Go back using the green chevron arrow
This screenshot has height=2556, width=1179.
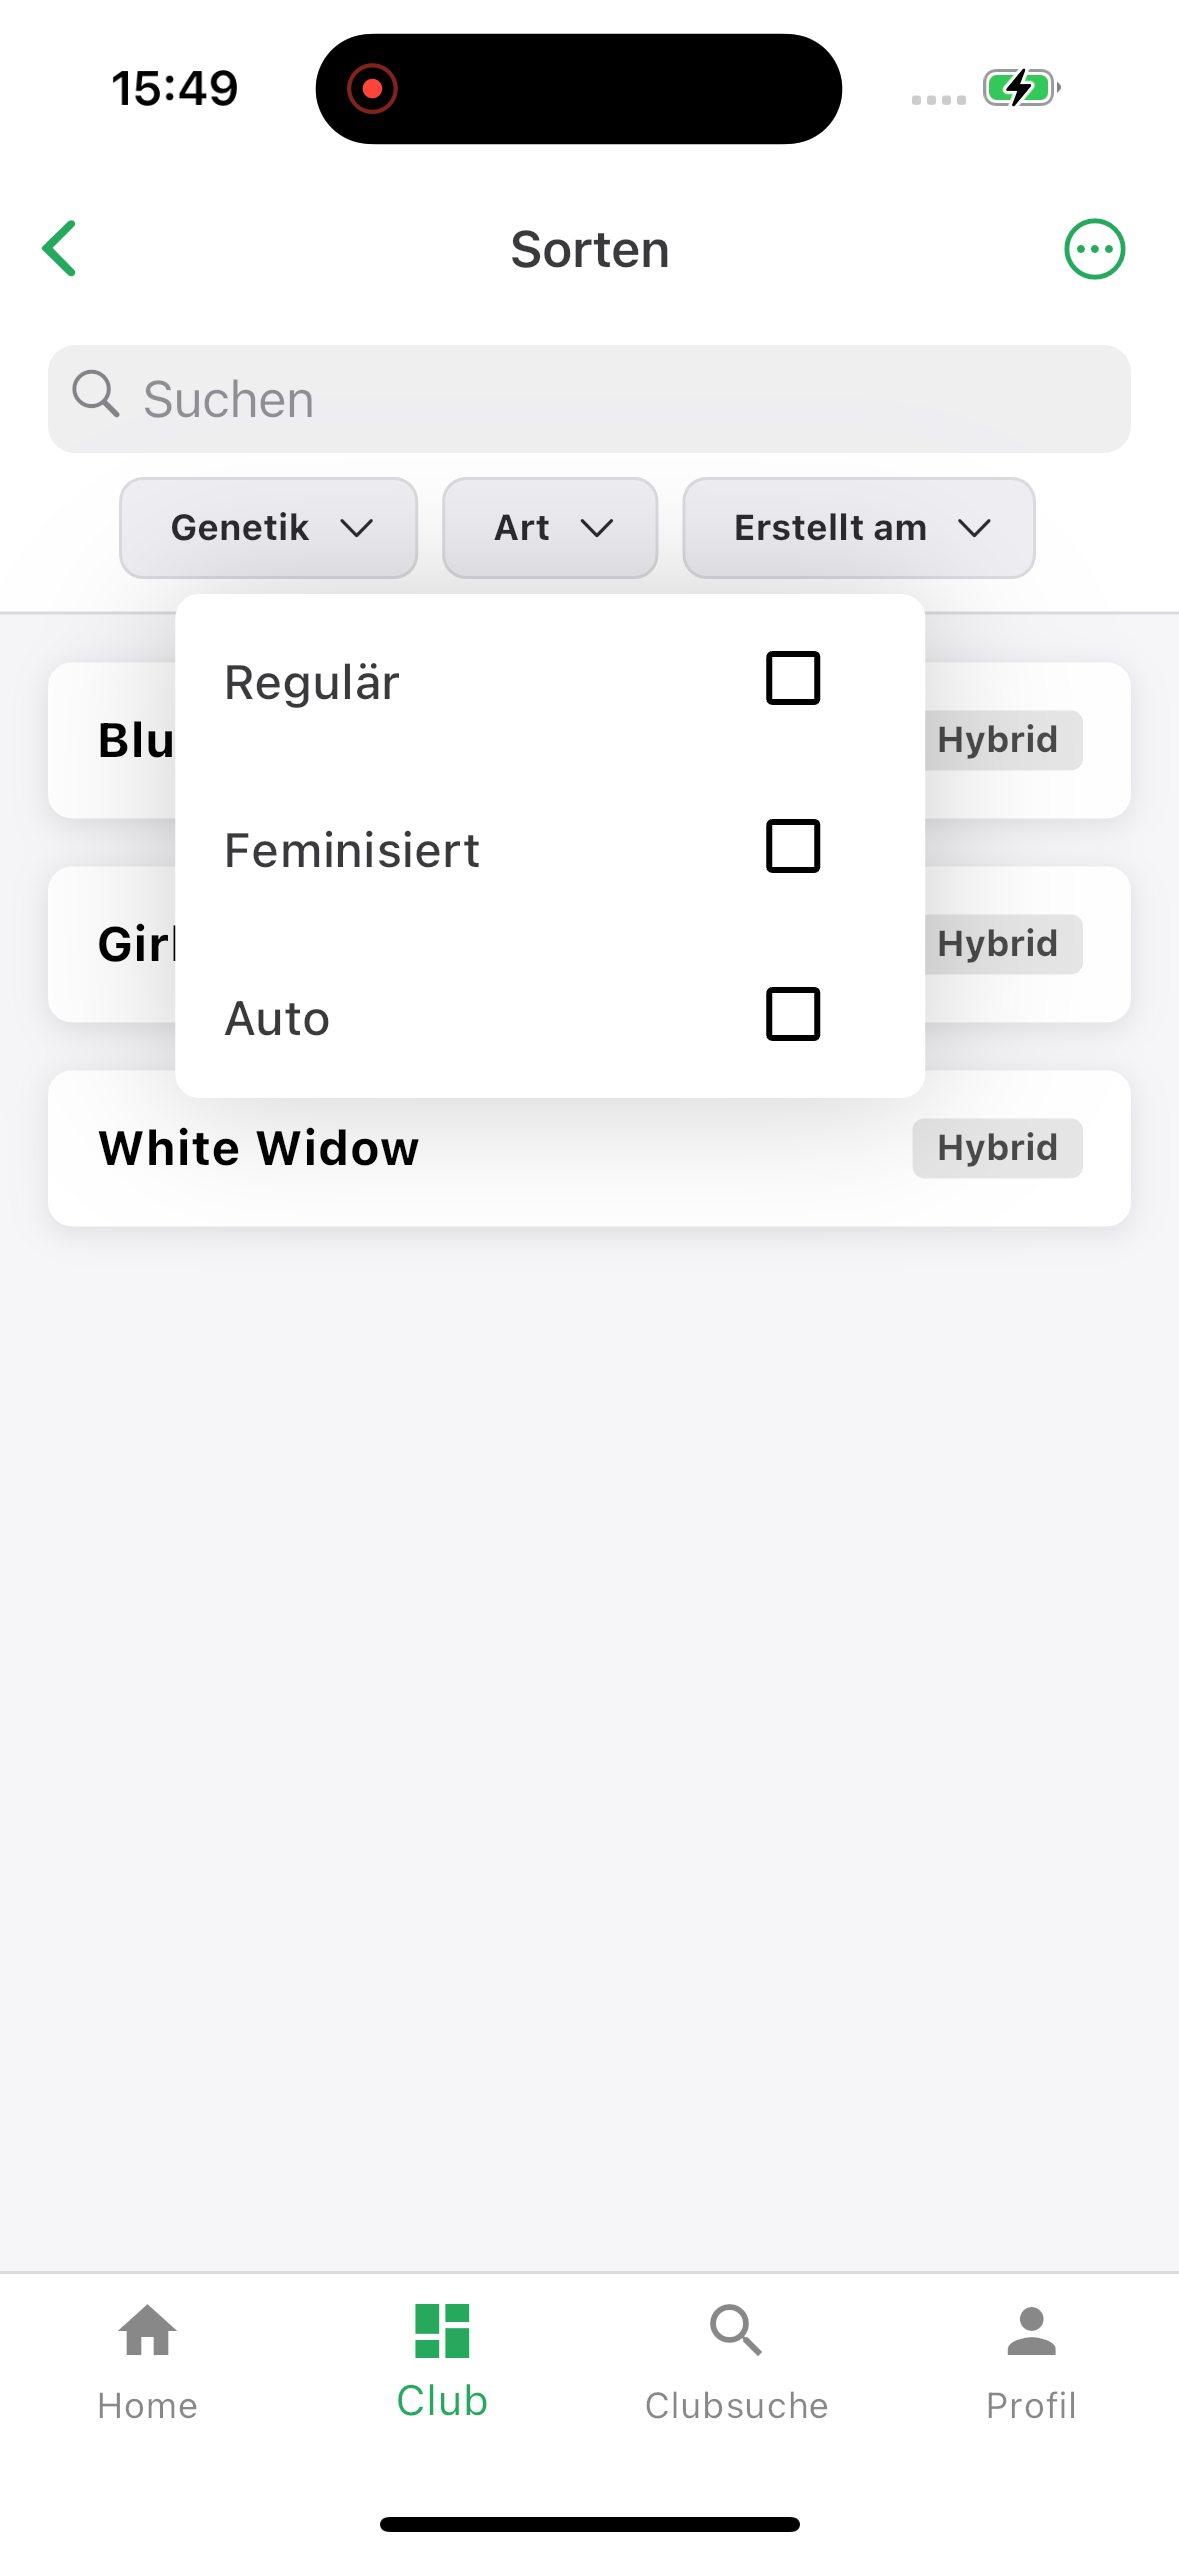[x=59, y=249]
